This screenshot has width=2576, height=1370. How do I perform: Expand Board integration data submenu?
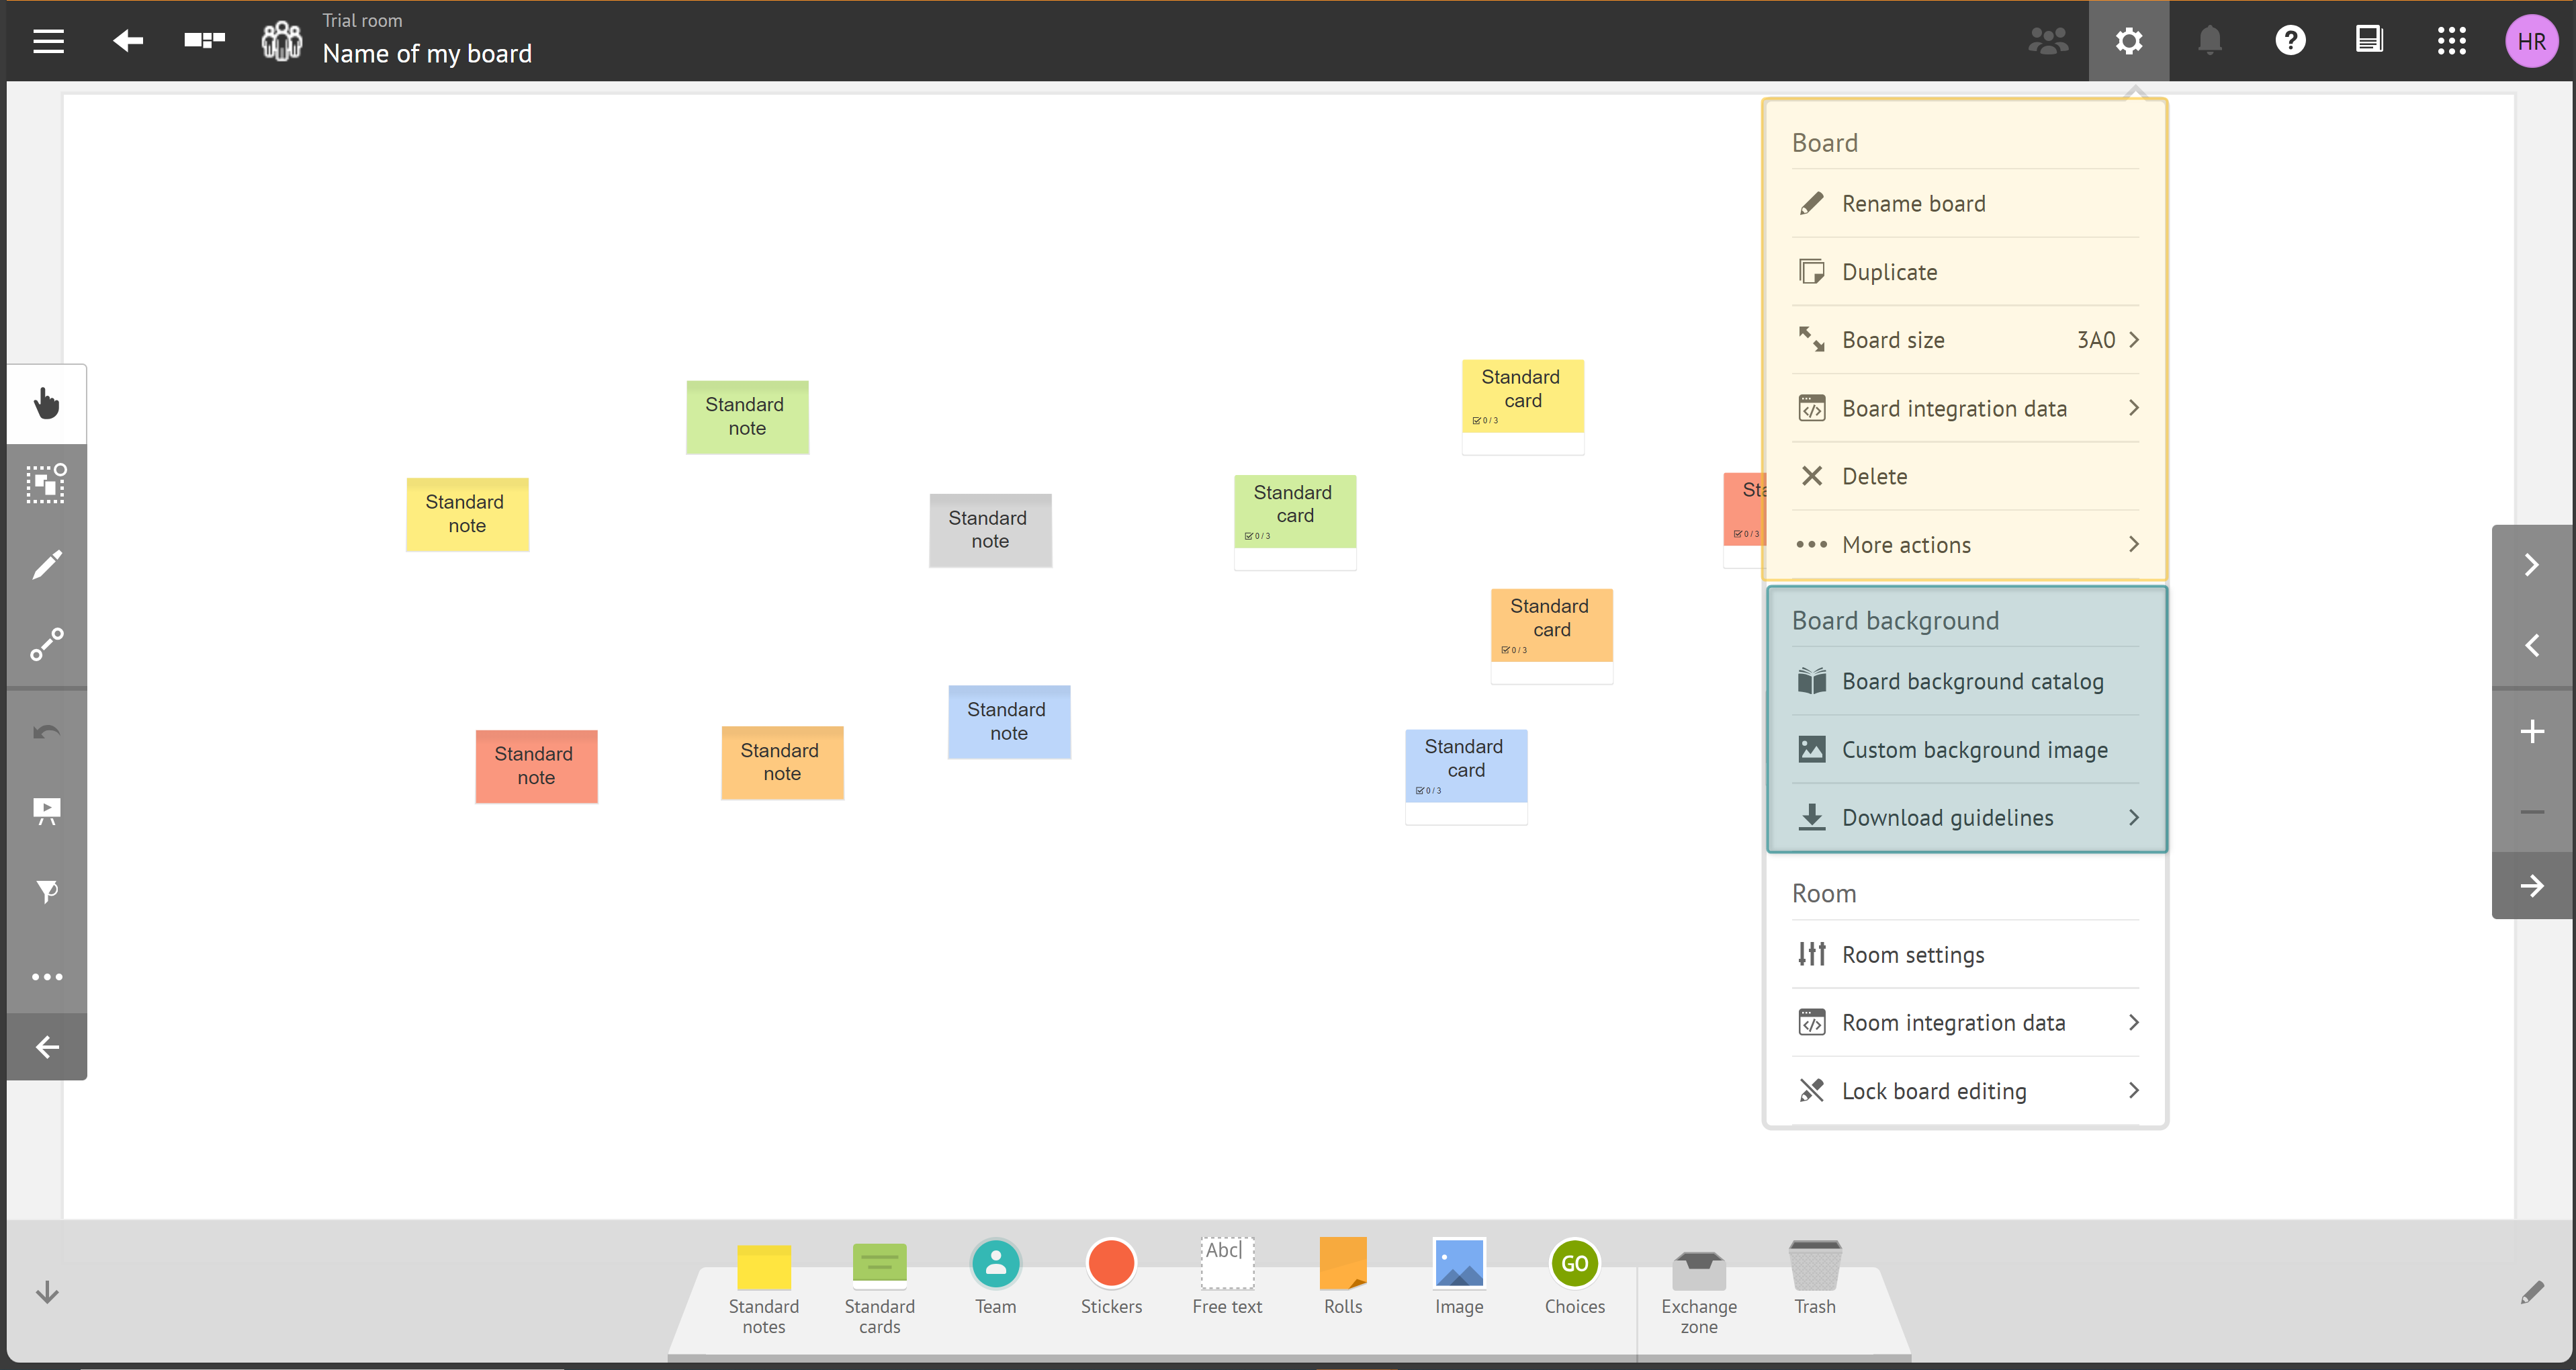pyautogui.click(x=1966, y=408)
